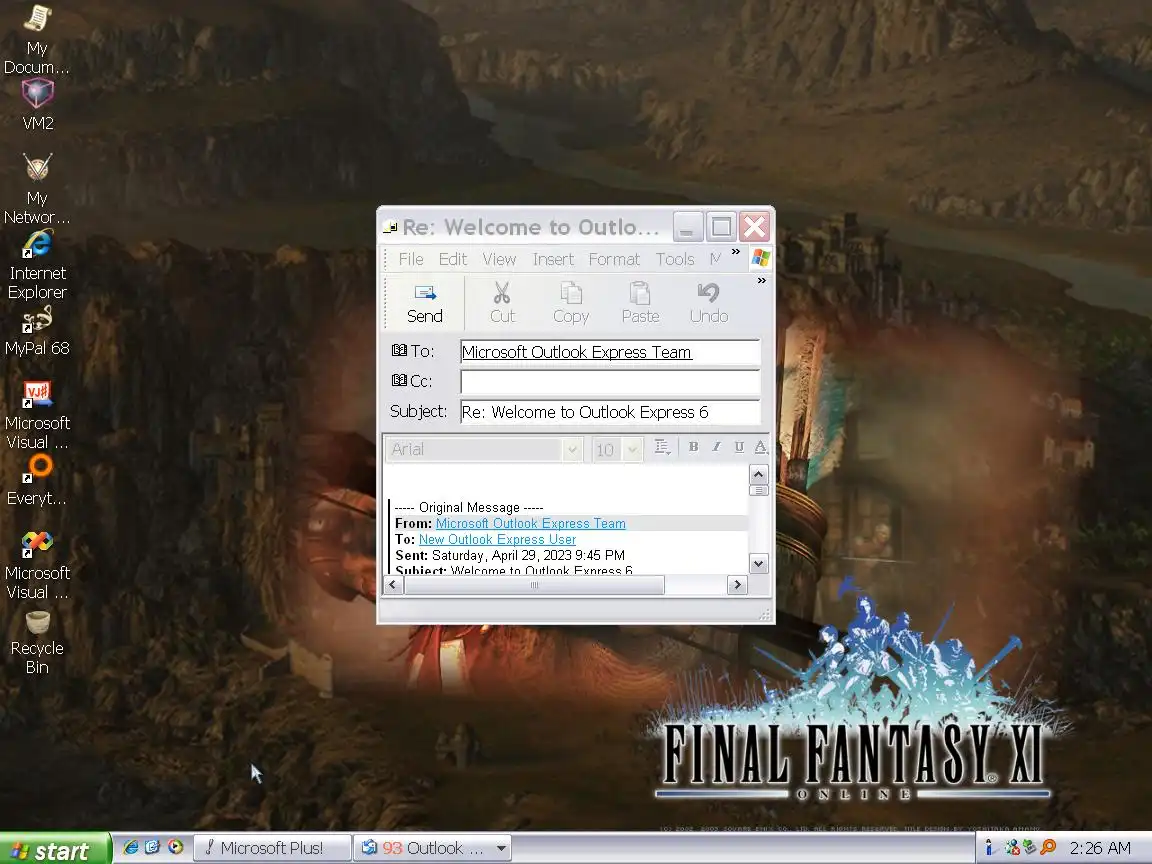Expand the font size 10 dropdown
The width and height of the screenshot is (1152, 864).
click(x=633, y=450)
